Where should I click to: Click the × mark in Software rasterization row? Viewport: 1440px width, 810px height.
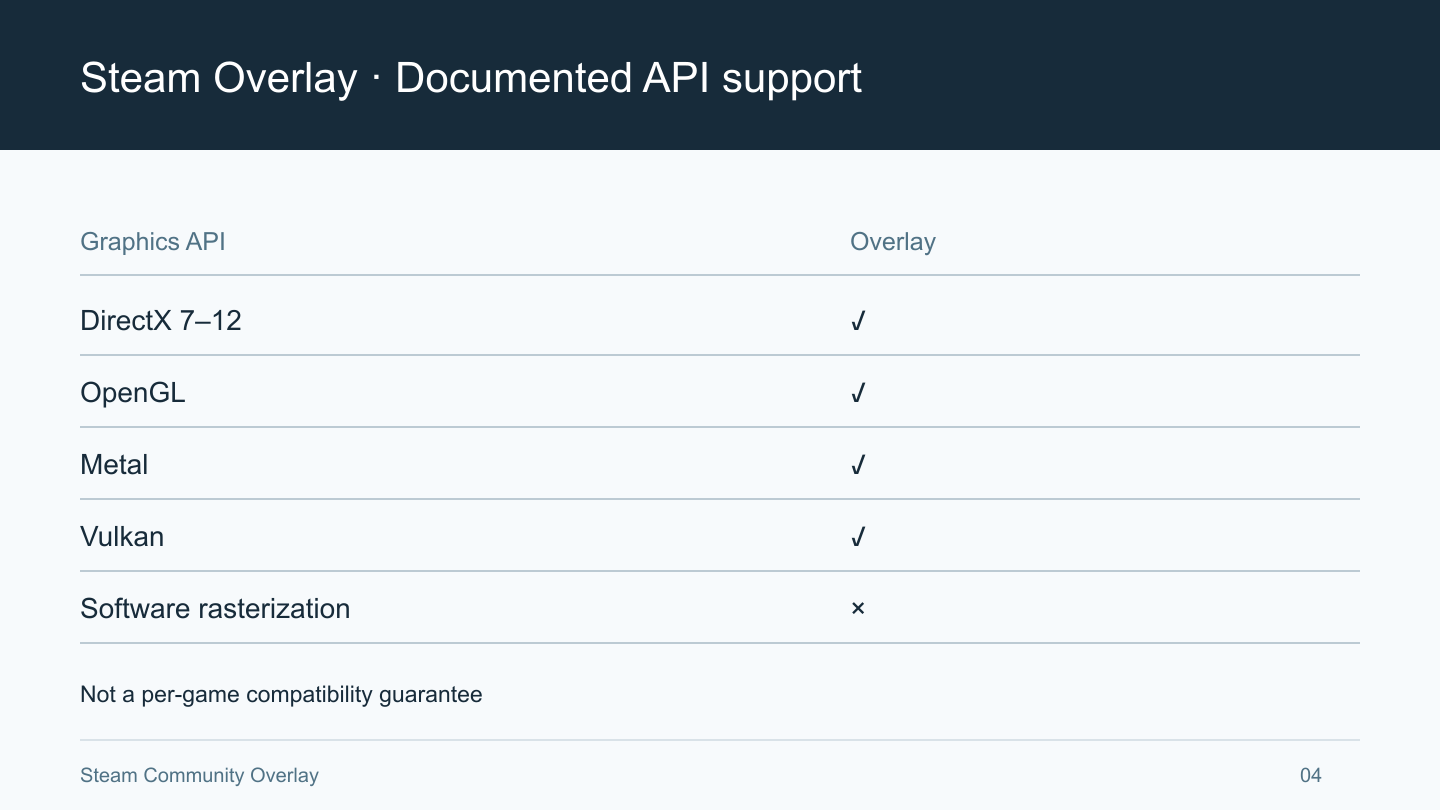tap(858, 608)
